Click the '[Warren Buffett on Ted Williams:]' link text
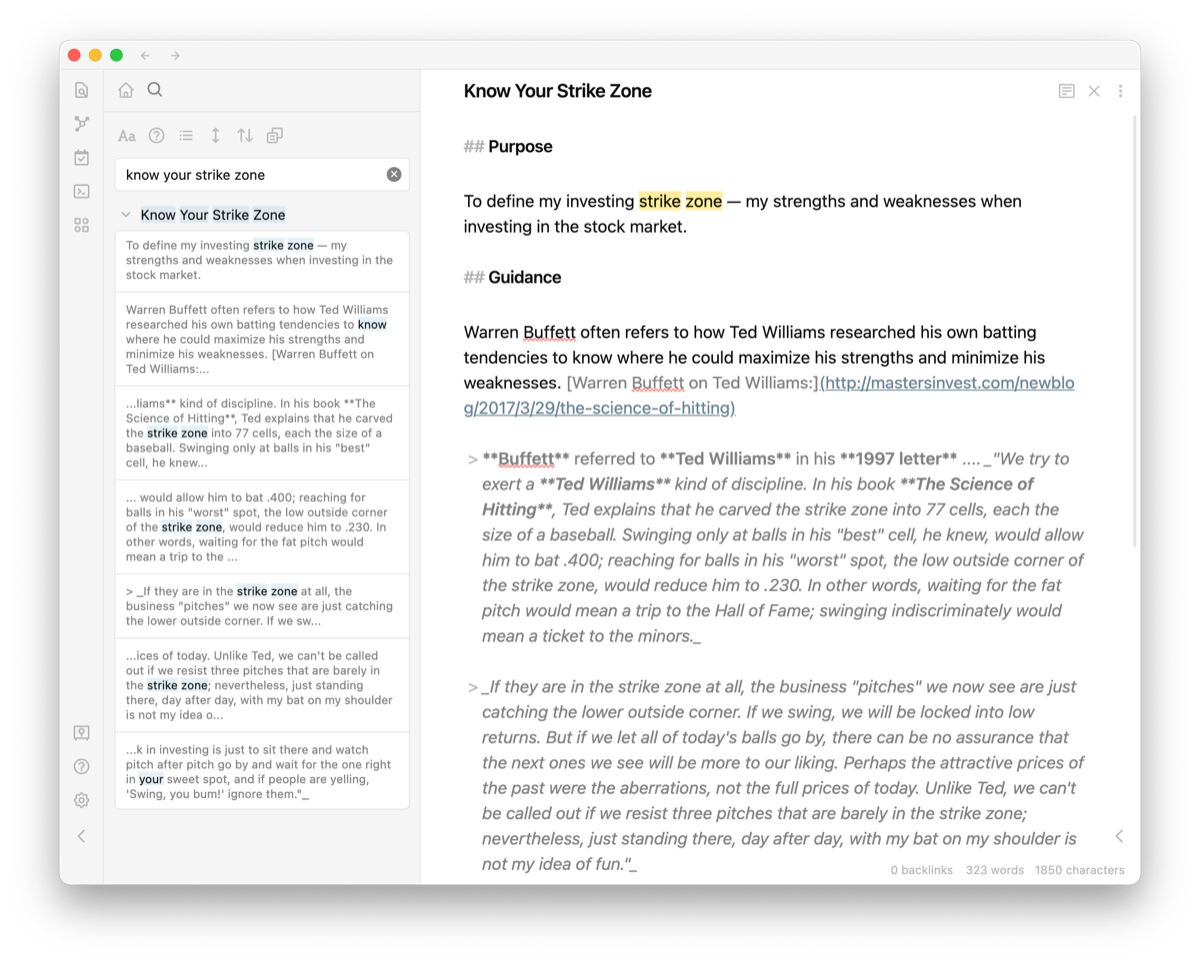 [x=692, y=383]
